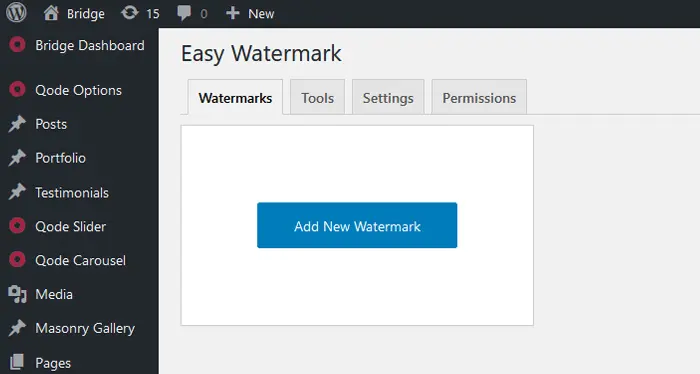Select the Watermarks tab
The image size is (700, 374).
click(x=235, y=97)
